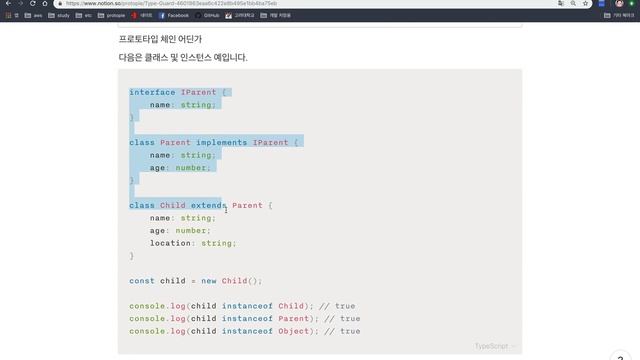Click 'child instanceof Parent' console line
This screenshot has height=360, width=640.
(245, 319)
